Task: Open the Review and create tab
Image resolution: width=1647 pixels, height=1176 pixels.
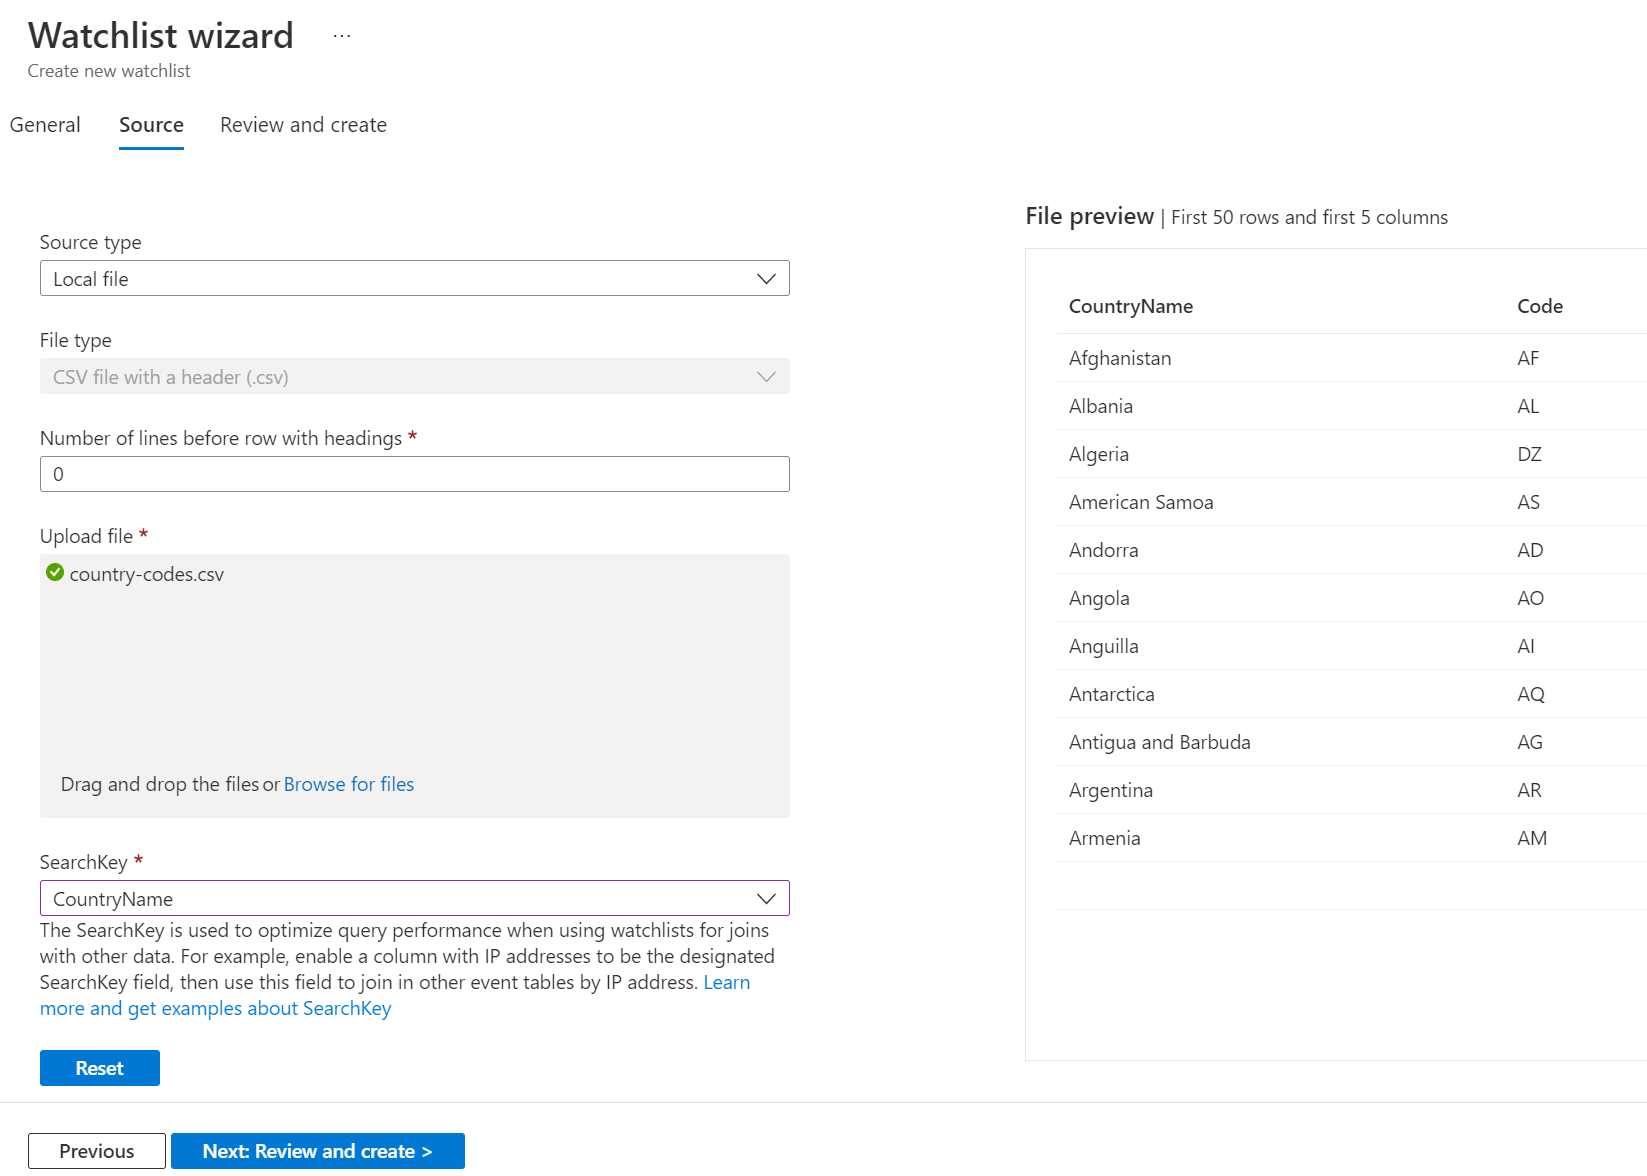Action: [x=303, y=125]
